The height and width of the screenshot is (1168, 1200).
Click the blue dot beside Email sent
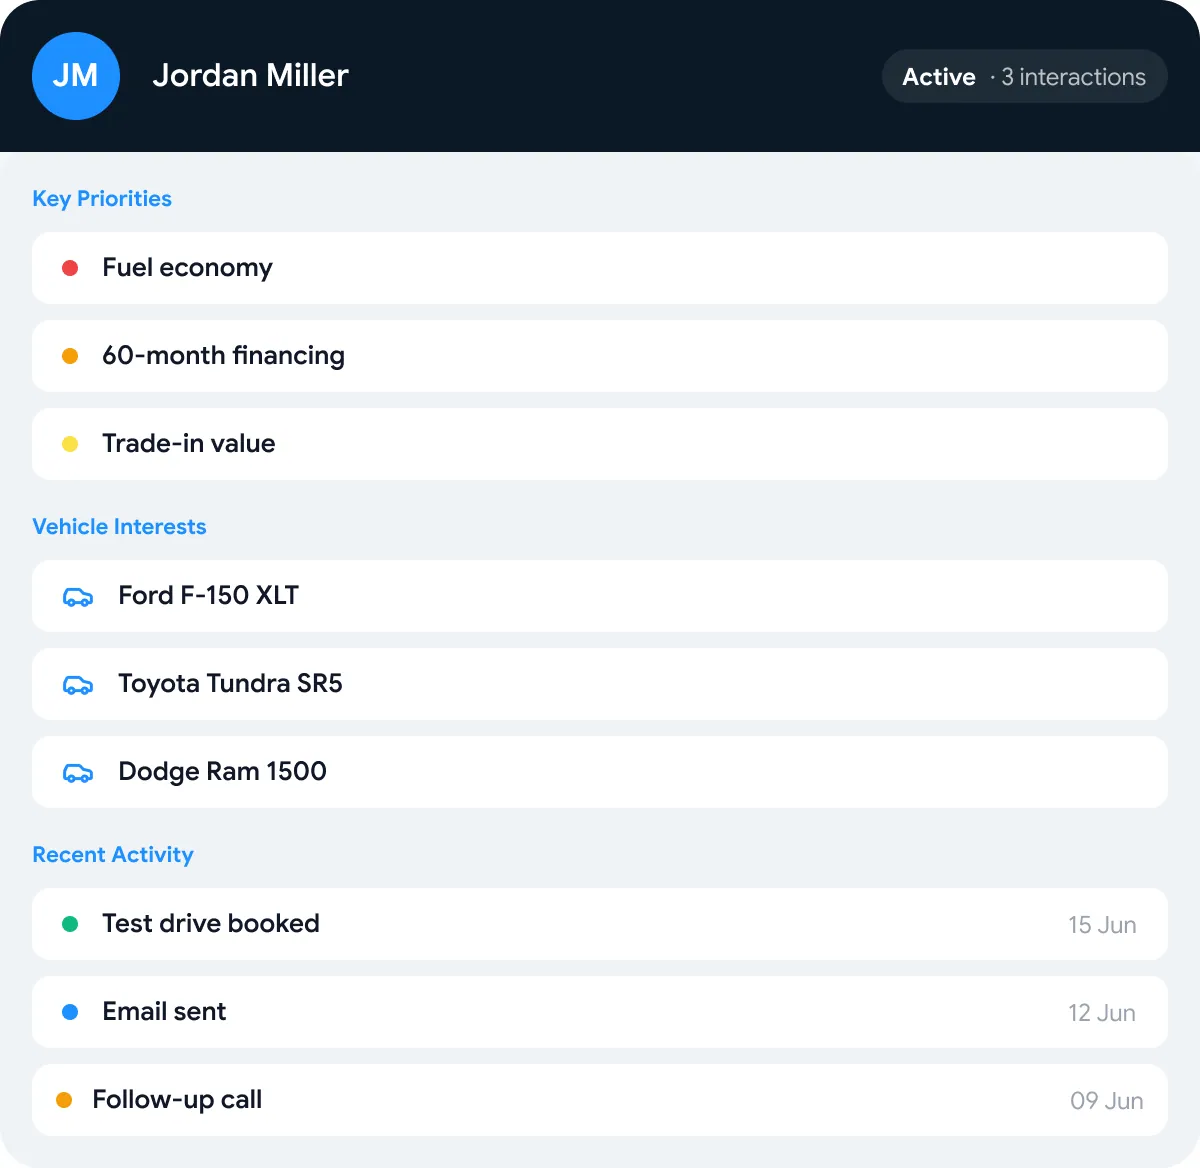(70, 1012)
